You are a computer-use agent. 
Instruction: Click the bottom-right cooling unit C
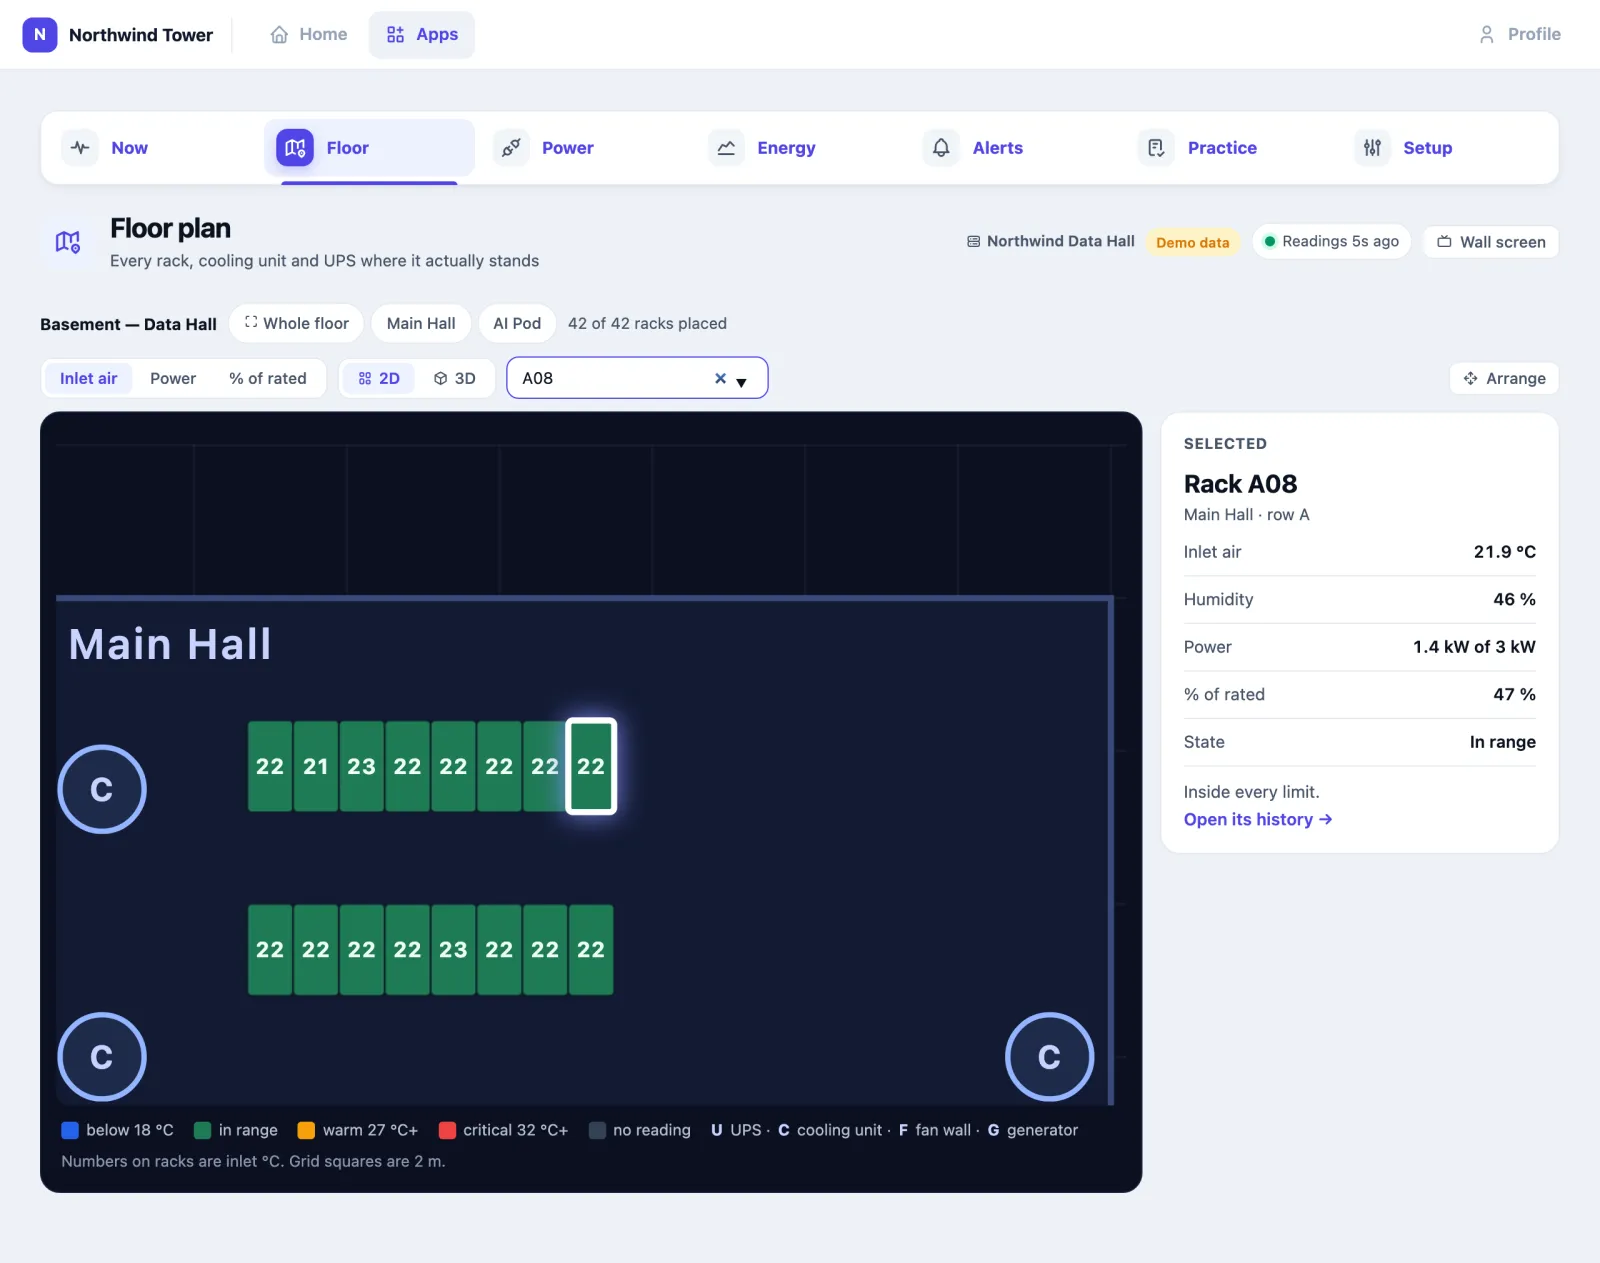pyautogui.click(x=1049, y=1057)
